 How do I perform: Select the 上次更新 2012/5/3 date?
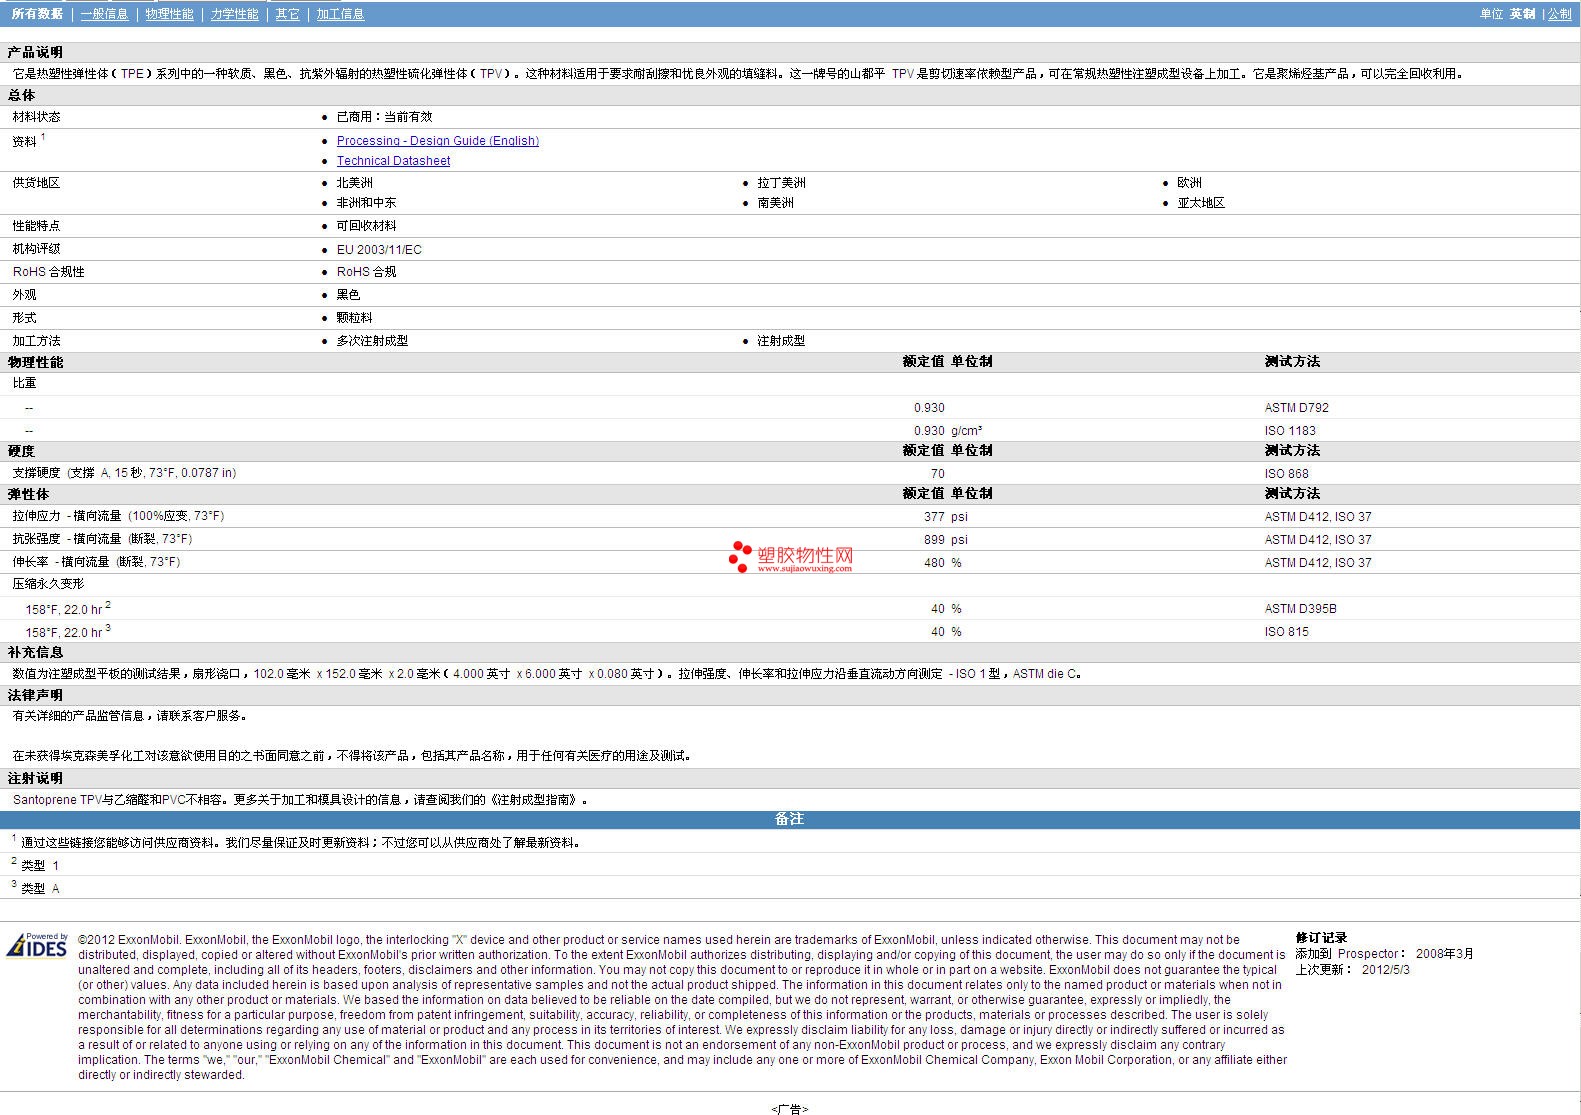click(1353, 970)
